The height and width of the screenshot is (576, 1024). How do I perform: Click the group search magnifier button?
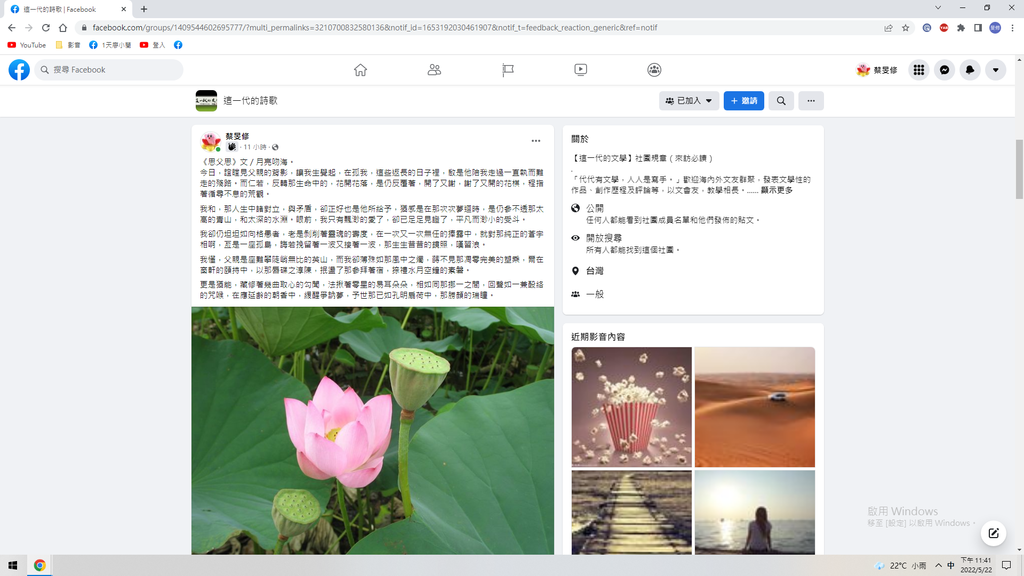(x=781, y=101)
